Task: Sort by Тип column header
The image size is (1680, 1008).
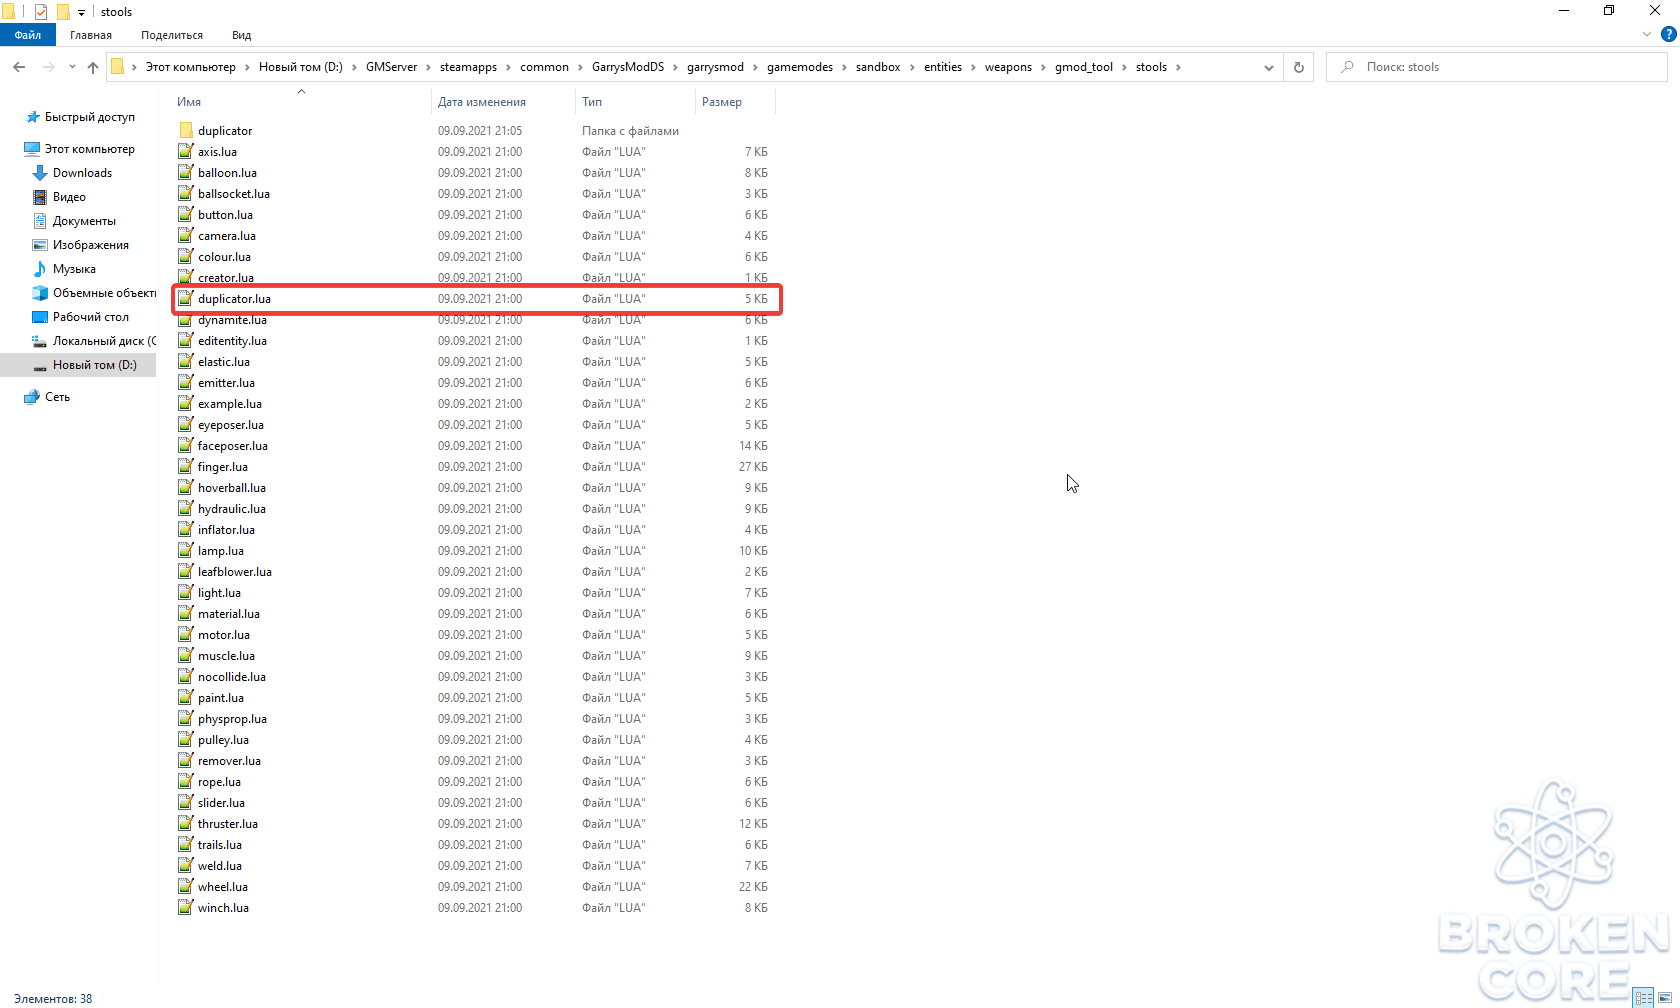Action: click(x=592, y=102)
